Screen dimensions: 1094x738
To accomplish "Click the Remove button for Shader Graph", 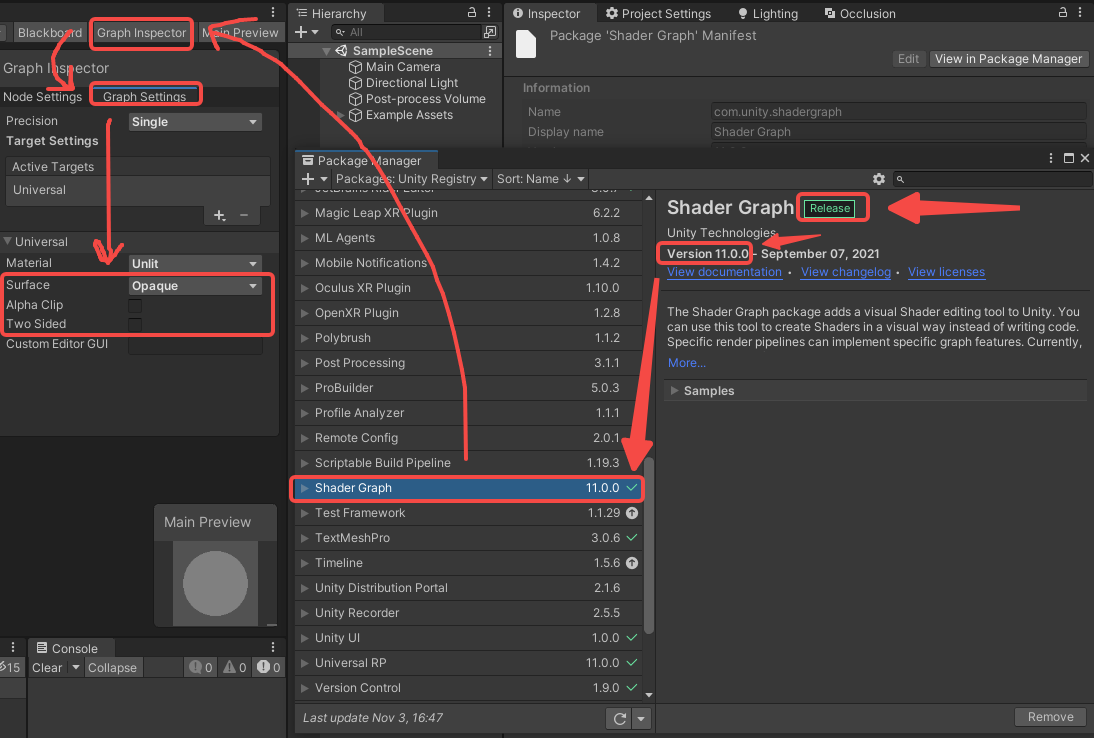I will tap(1050, 716).
